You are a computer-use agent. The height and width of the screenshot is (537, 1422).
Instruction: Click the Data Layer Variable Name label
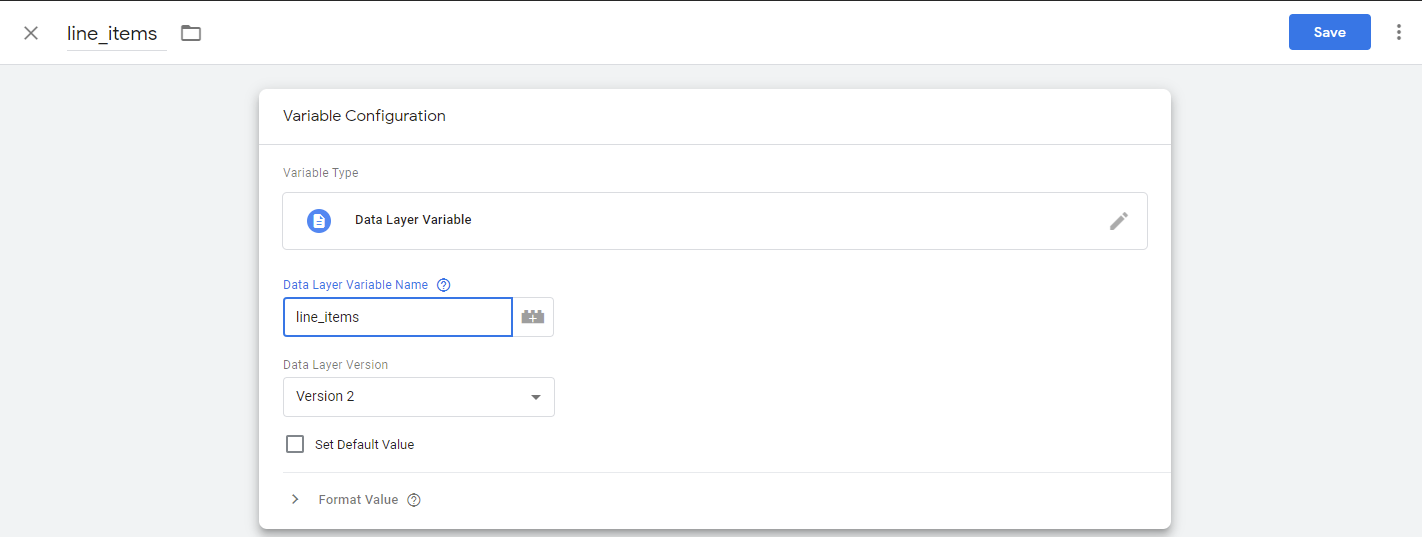tap(355, 285)
